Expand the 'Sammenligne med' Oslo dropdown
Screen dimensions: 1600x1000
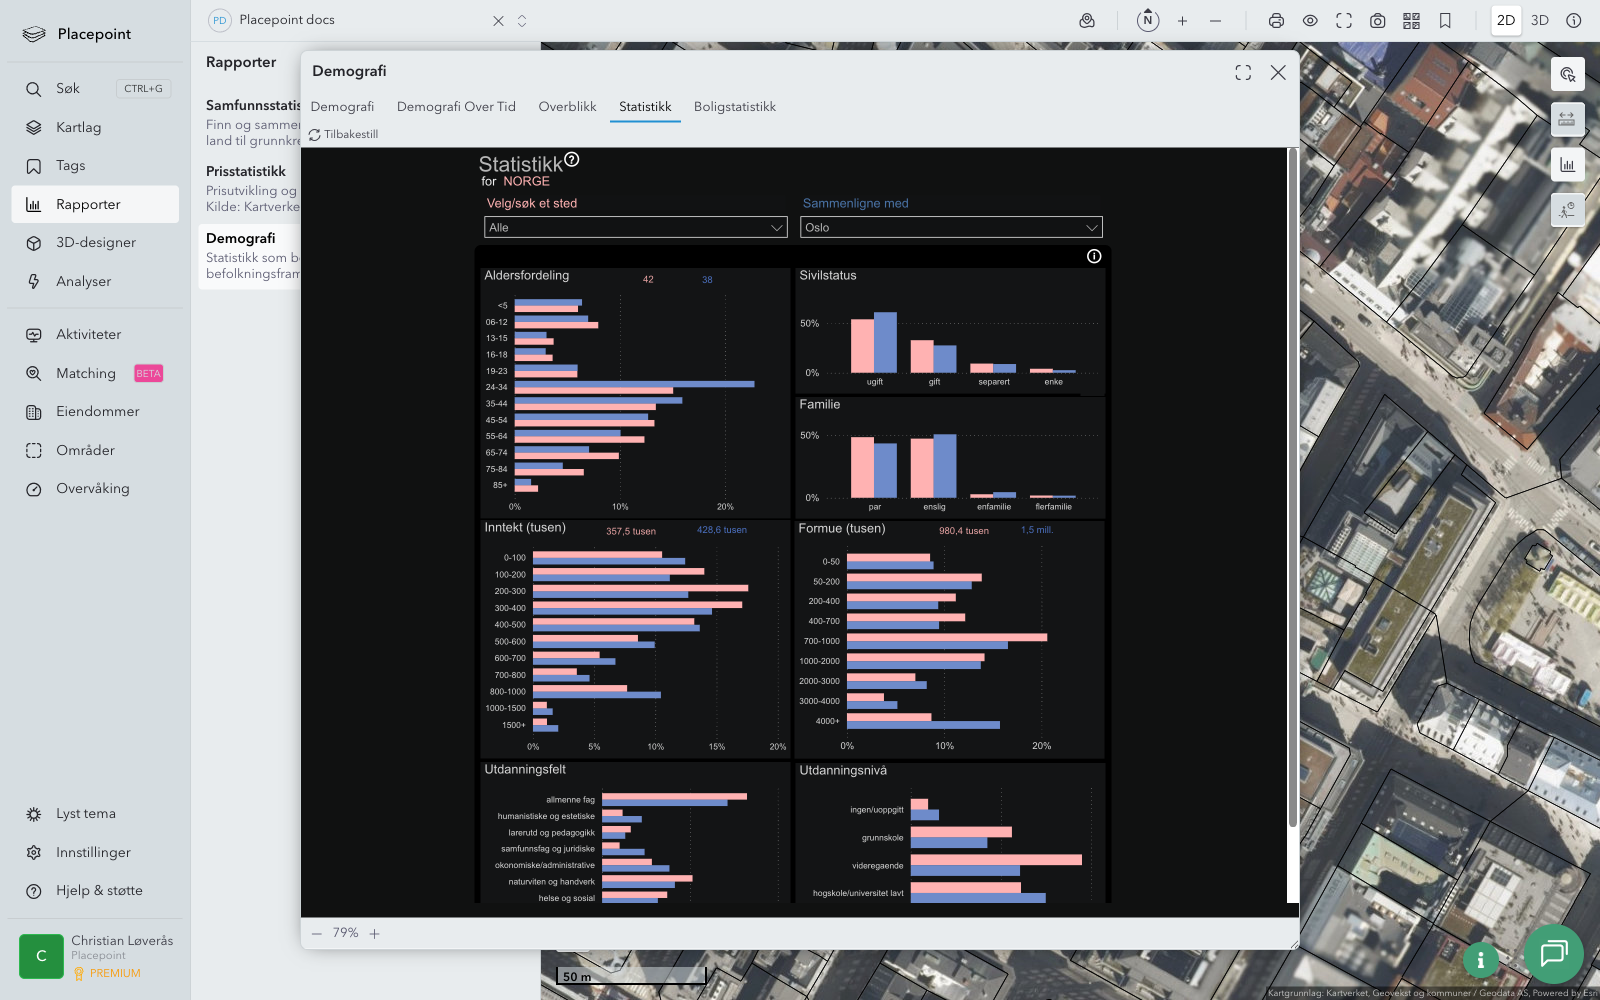[x=950, y=228]
